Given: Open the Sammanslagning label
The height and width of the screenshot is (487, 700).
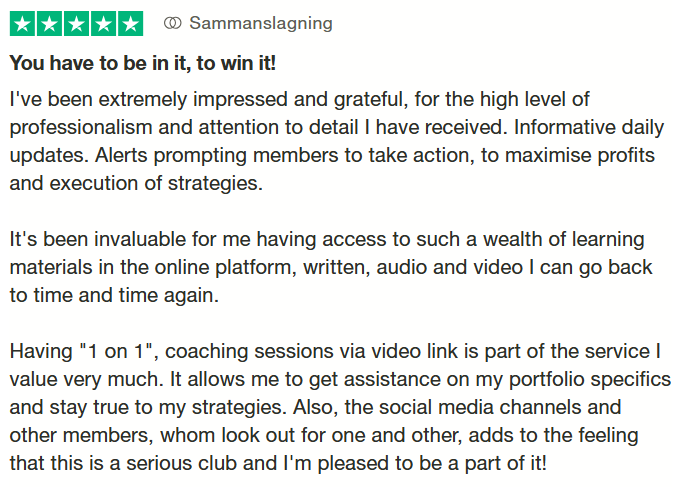Looking at the screenshot, I should pos(261,23).
